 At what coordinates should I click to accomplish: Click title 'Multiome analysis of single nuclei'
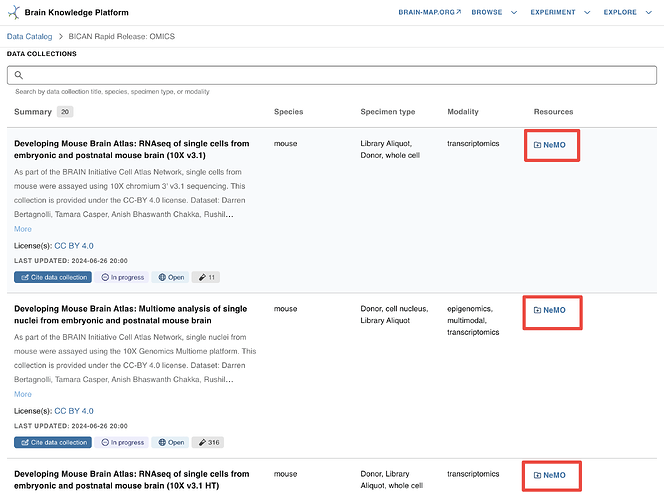click(x=130, y=315)
